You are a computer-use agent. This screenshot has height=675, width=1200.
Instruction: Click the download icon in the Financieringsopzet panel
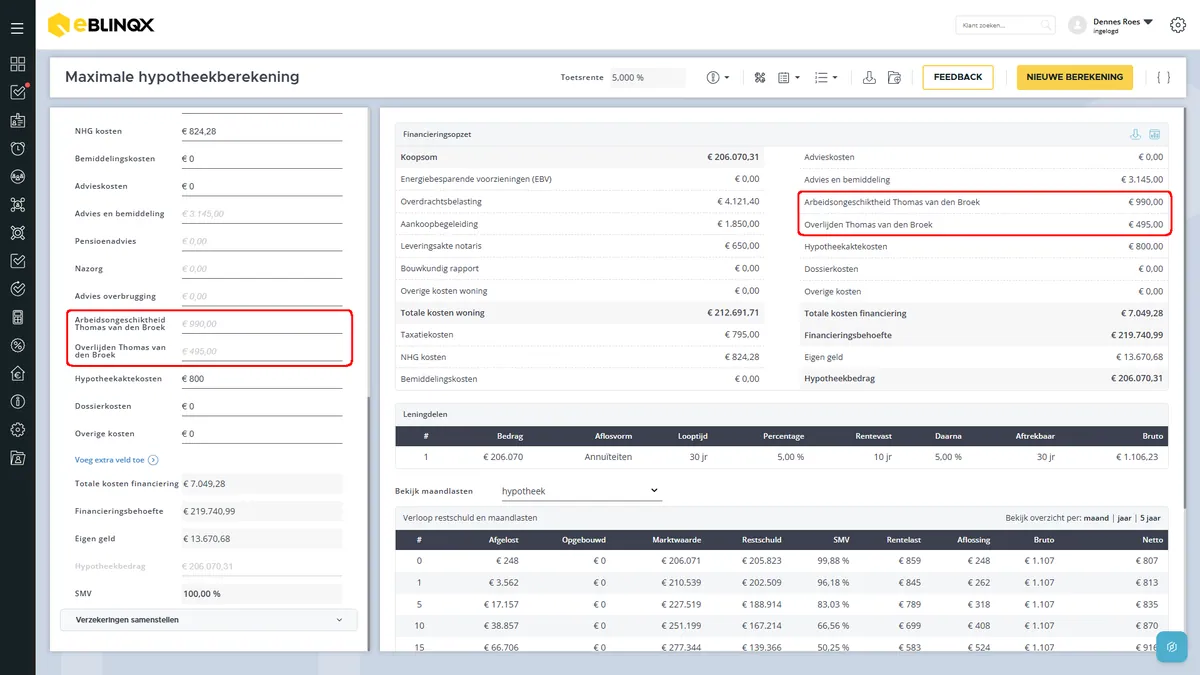pos(1135,135)
